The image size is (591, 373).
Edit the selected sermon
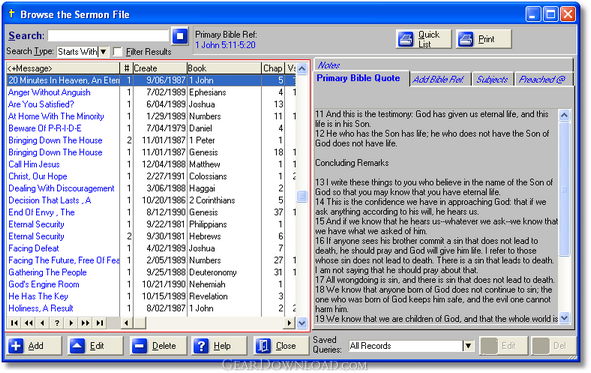96,345
